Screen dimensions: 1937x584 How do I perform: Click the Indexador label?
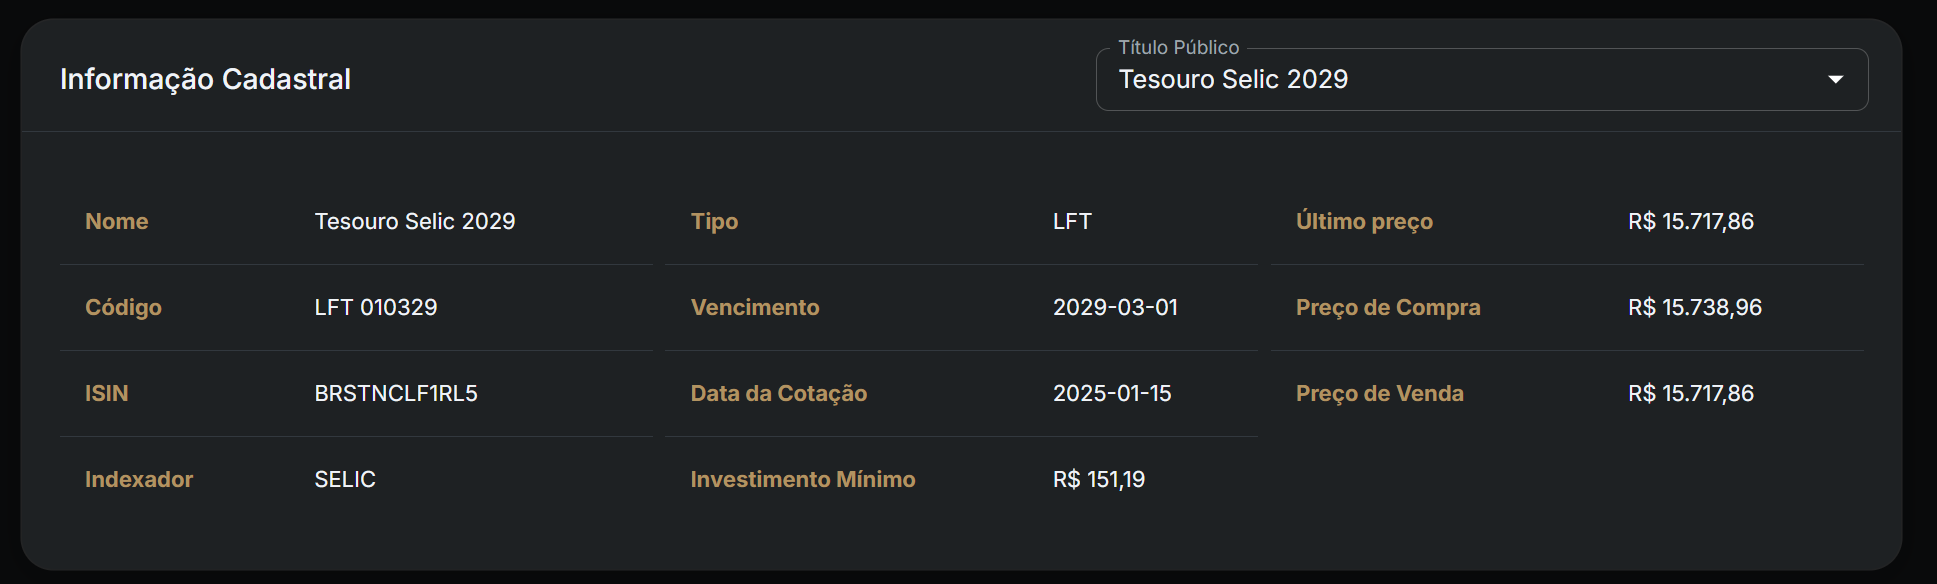point(139,479)
